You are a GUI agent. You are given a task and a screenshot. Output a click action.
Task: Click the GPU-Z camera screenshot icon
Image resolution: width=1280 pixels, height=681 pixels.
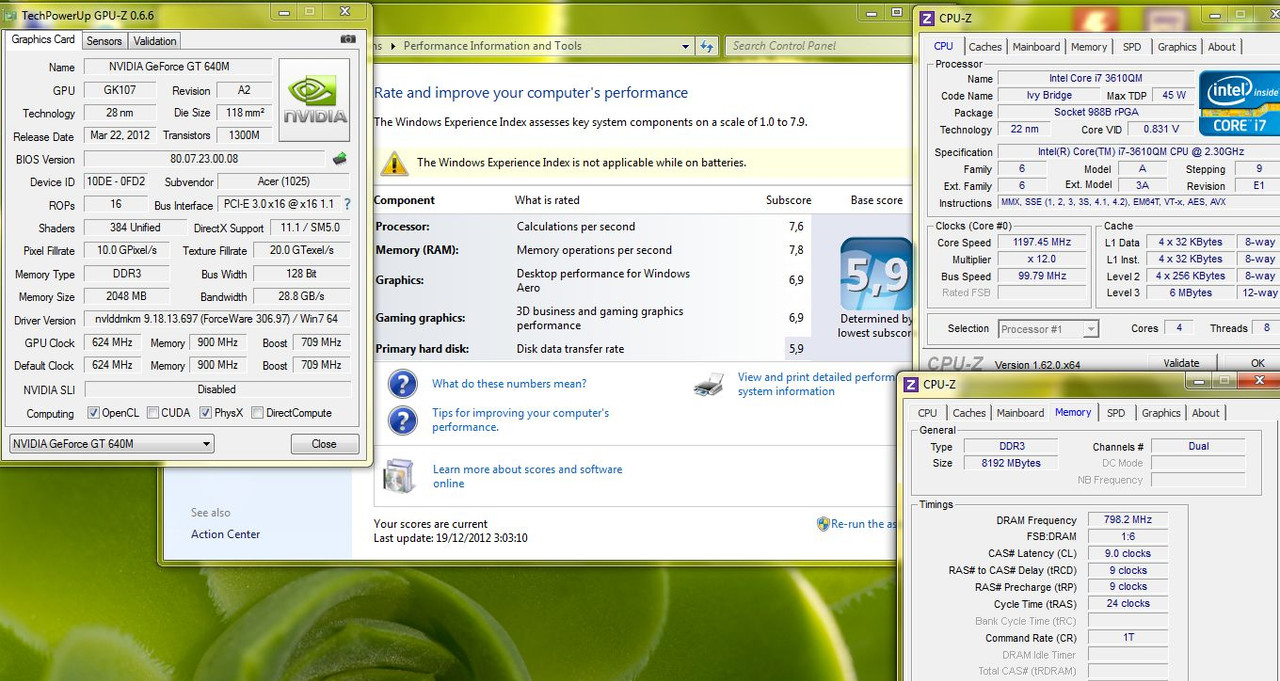348,39
